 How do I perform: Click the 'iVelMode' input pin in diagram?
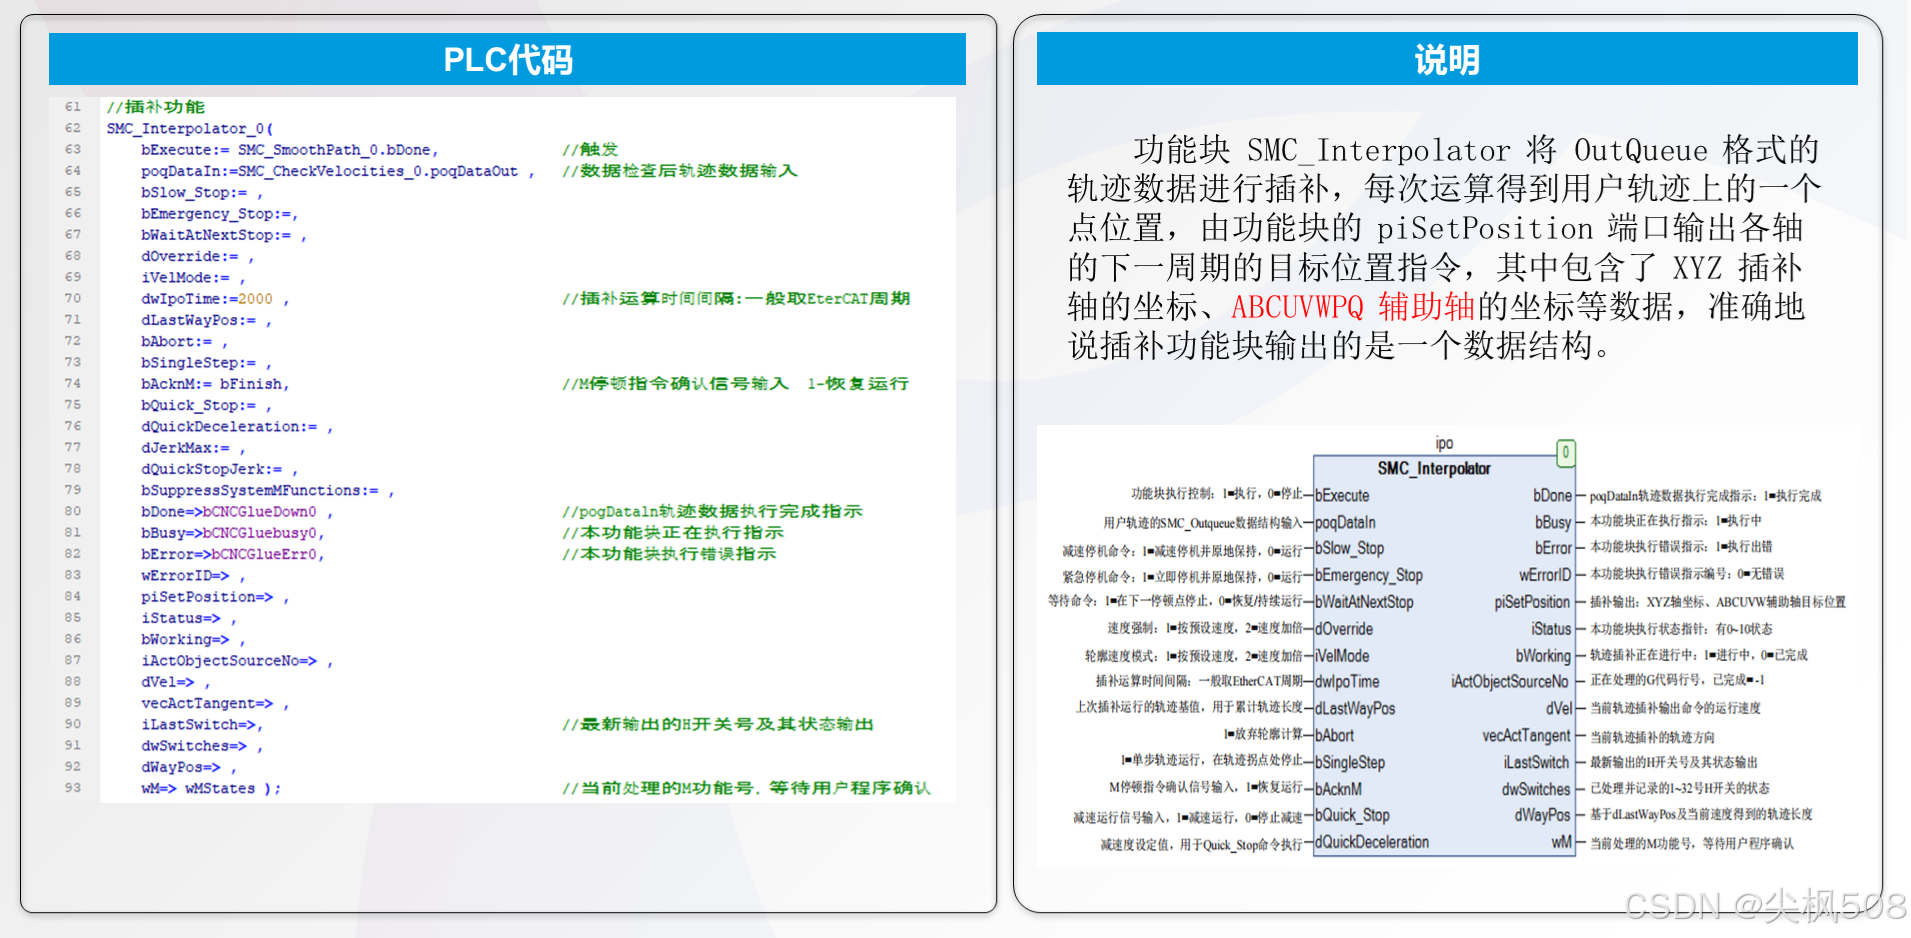(1342, 655)
